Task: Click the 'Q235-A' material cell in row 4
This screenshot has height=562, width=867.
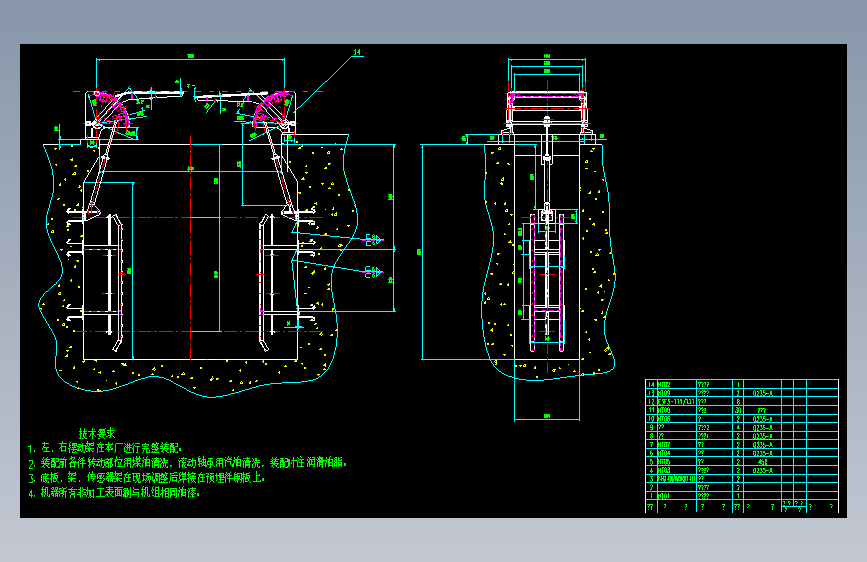Action: point(762,470)
